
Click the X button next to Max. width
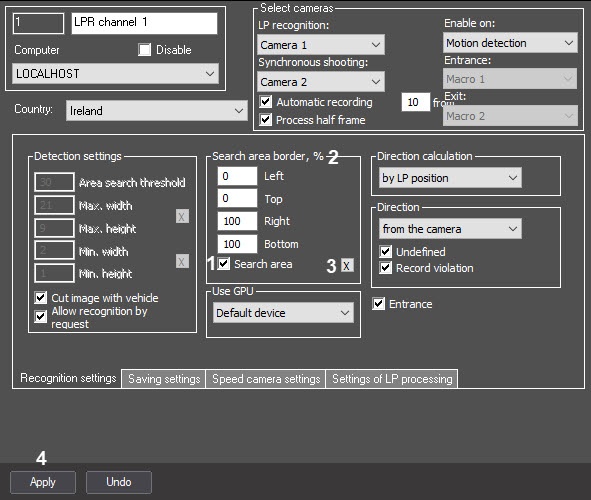click(182, 217)
